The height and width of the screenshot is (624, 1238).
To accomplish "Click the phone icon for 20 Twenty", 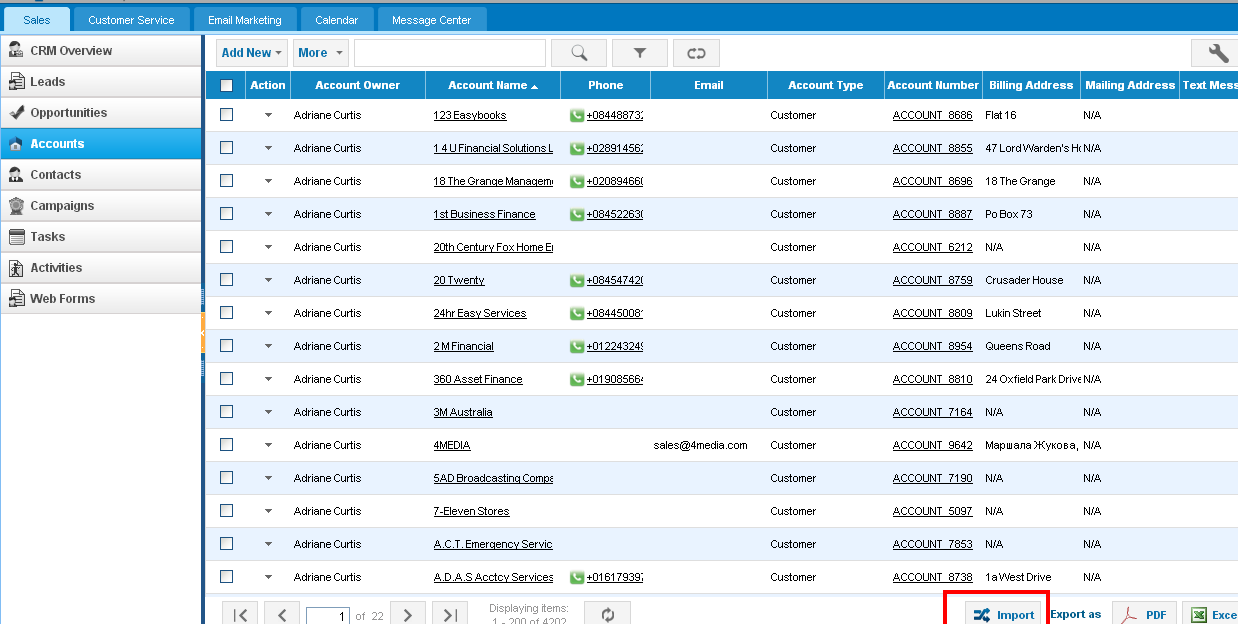I will tap(577, 281).
